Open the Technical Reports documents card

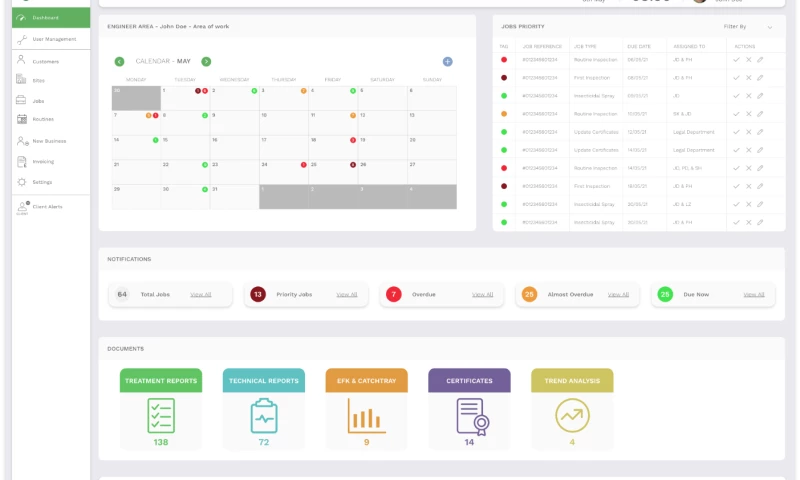coord(264,410)
